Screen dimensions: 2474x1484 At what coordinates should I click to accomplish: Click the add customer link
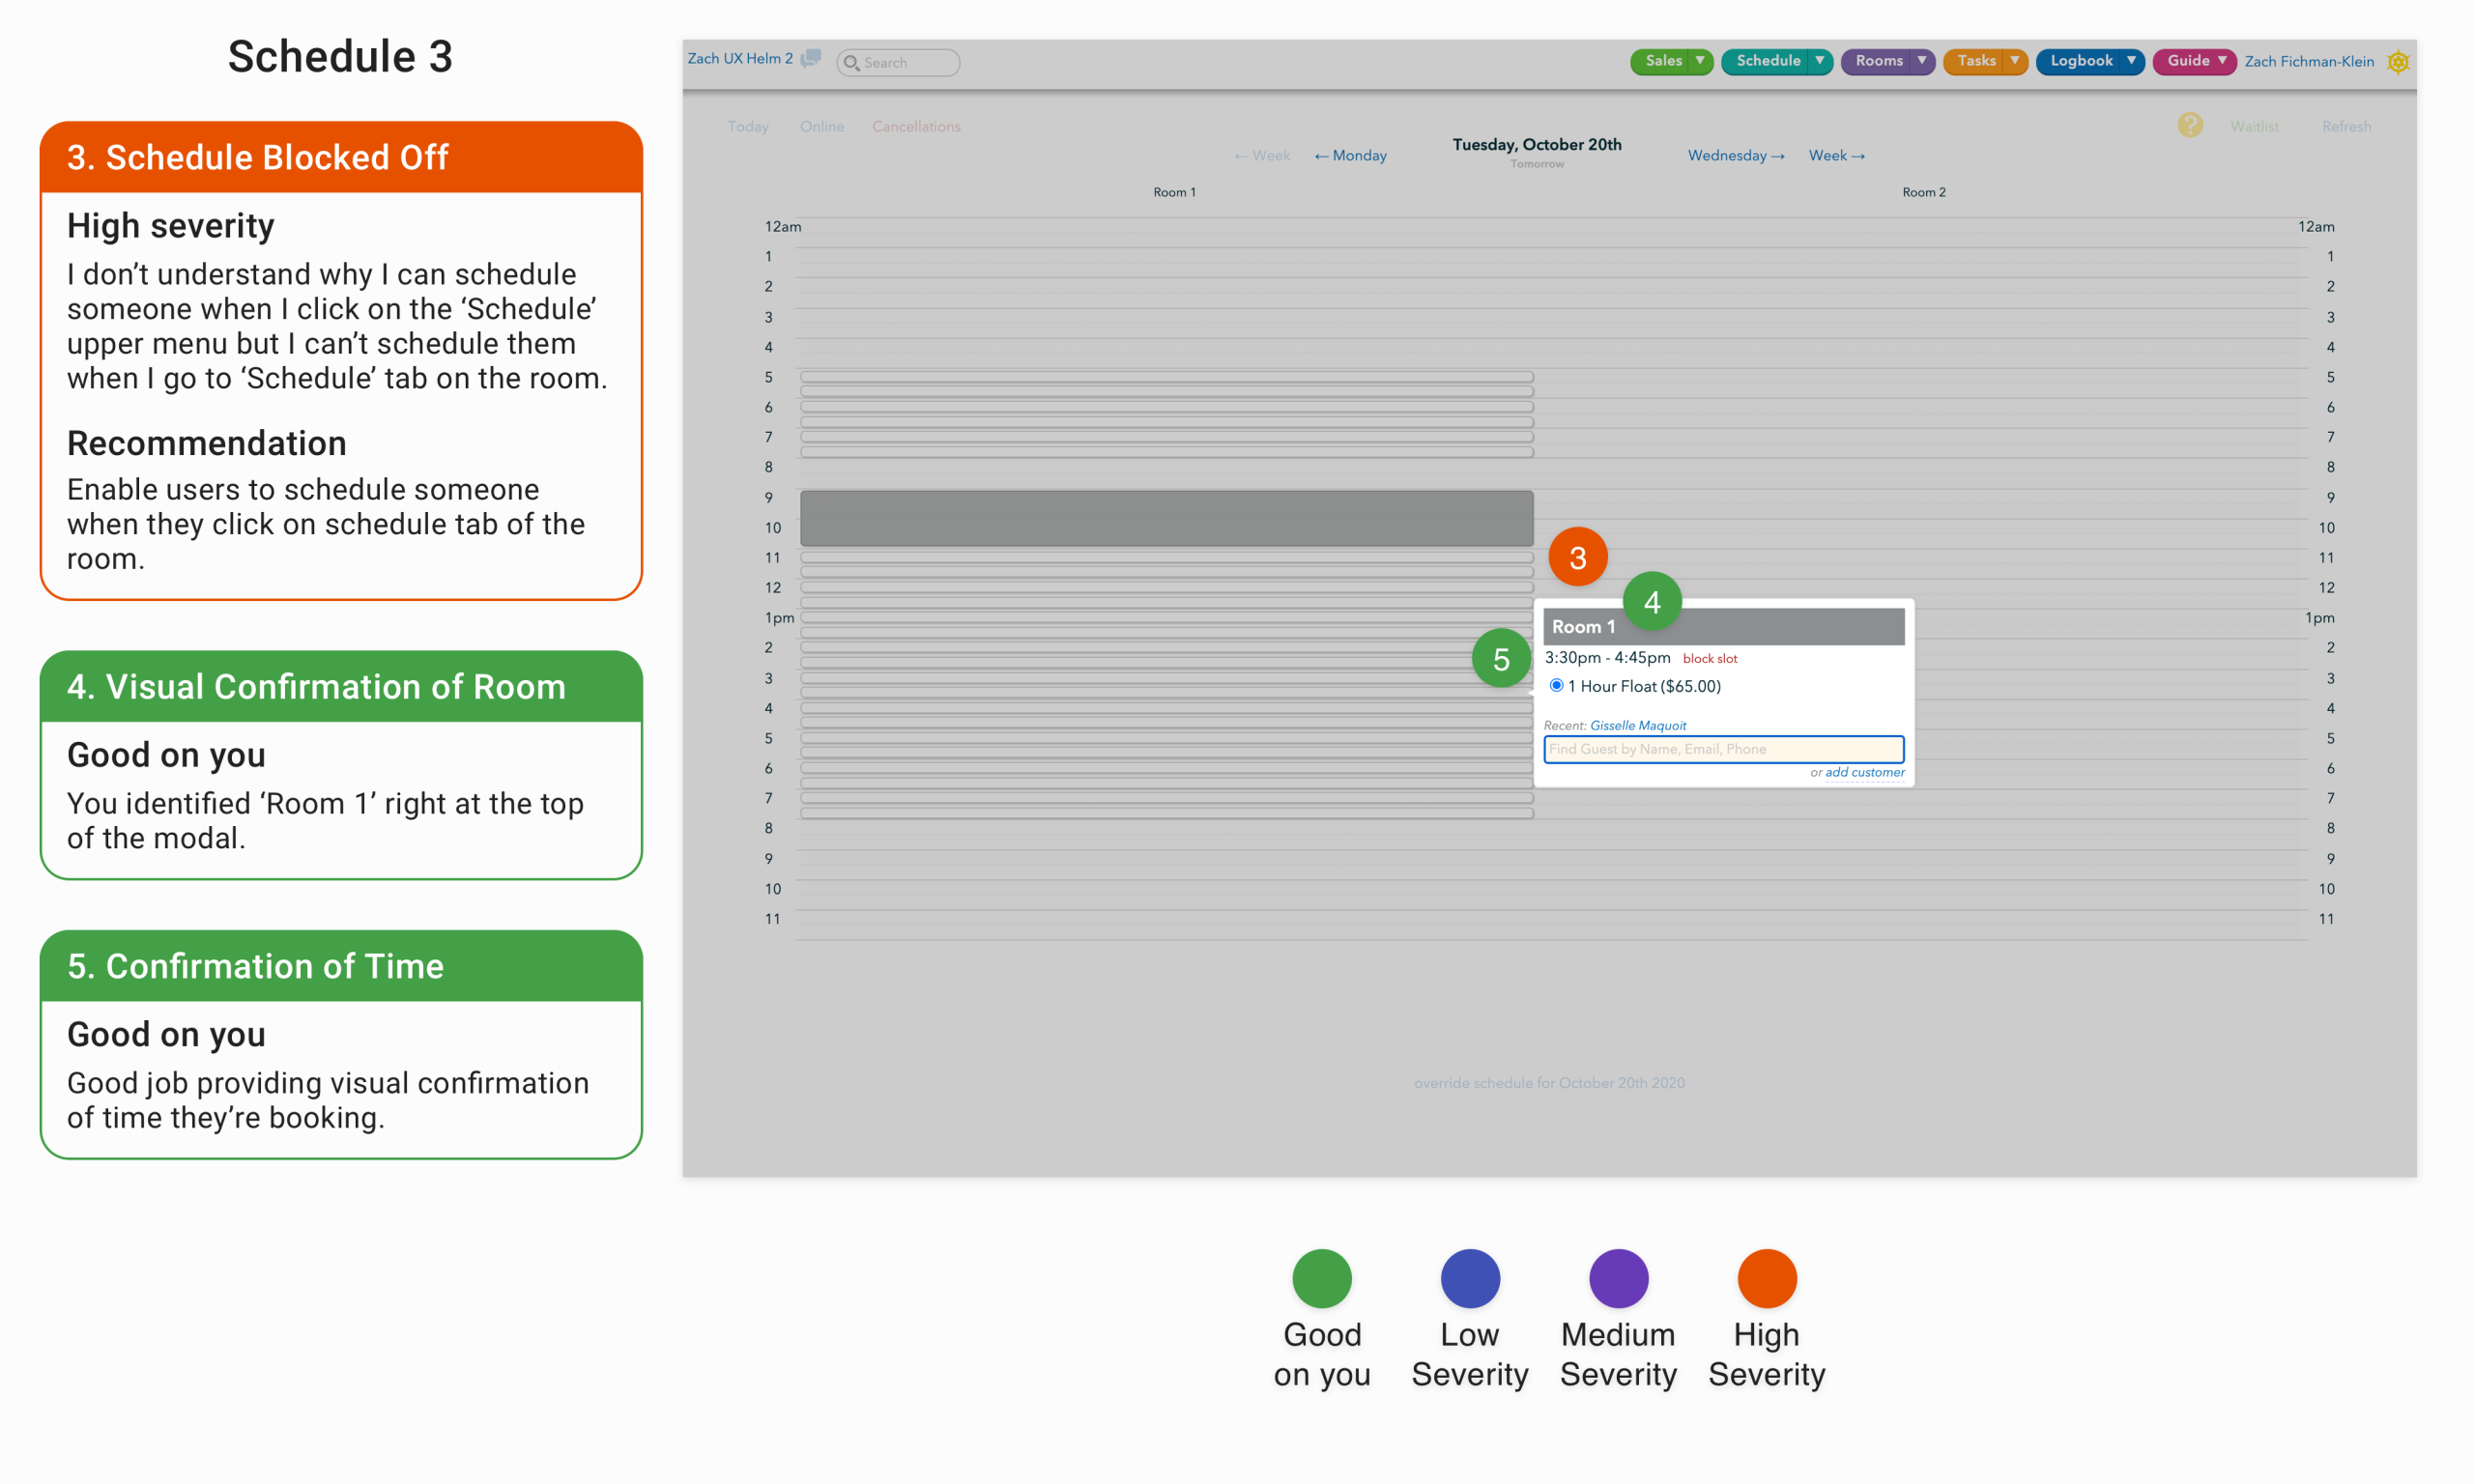click(x=1864, y=772)
